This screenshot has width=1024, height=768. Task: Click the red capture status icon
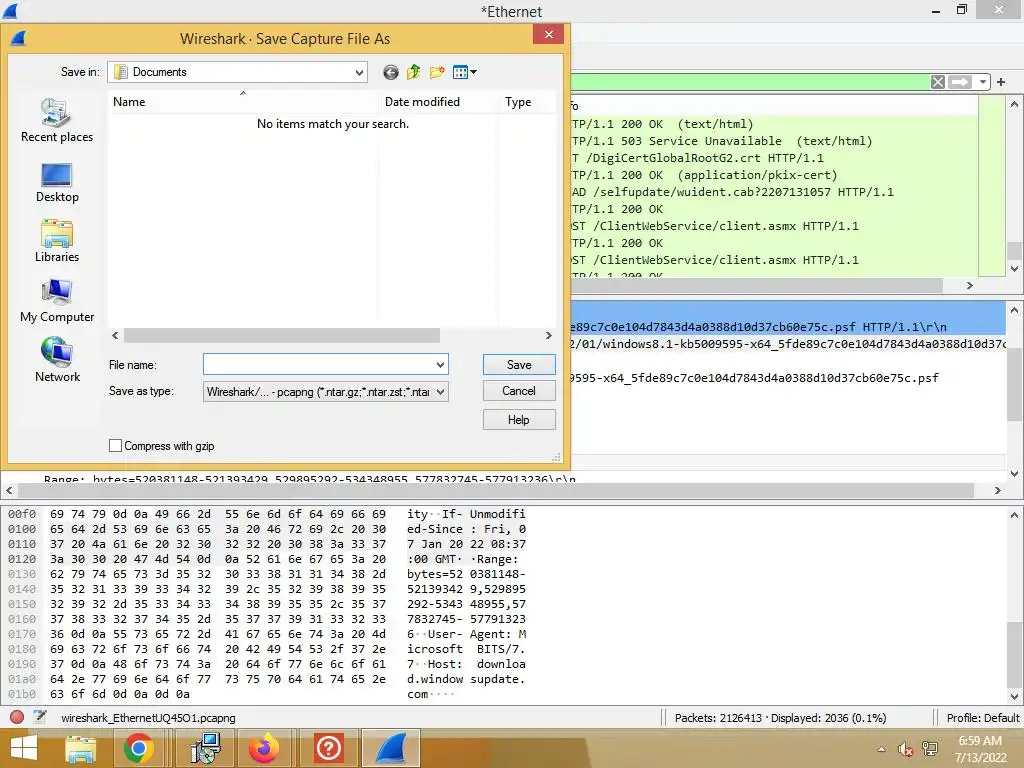tap(17, 717)
